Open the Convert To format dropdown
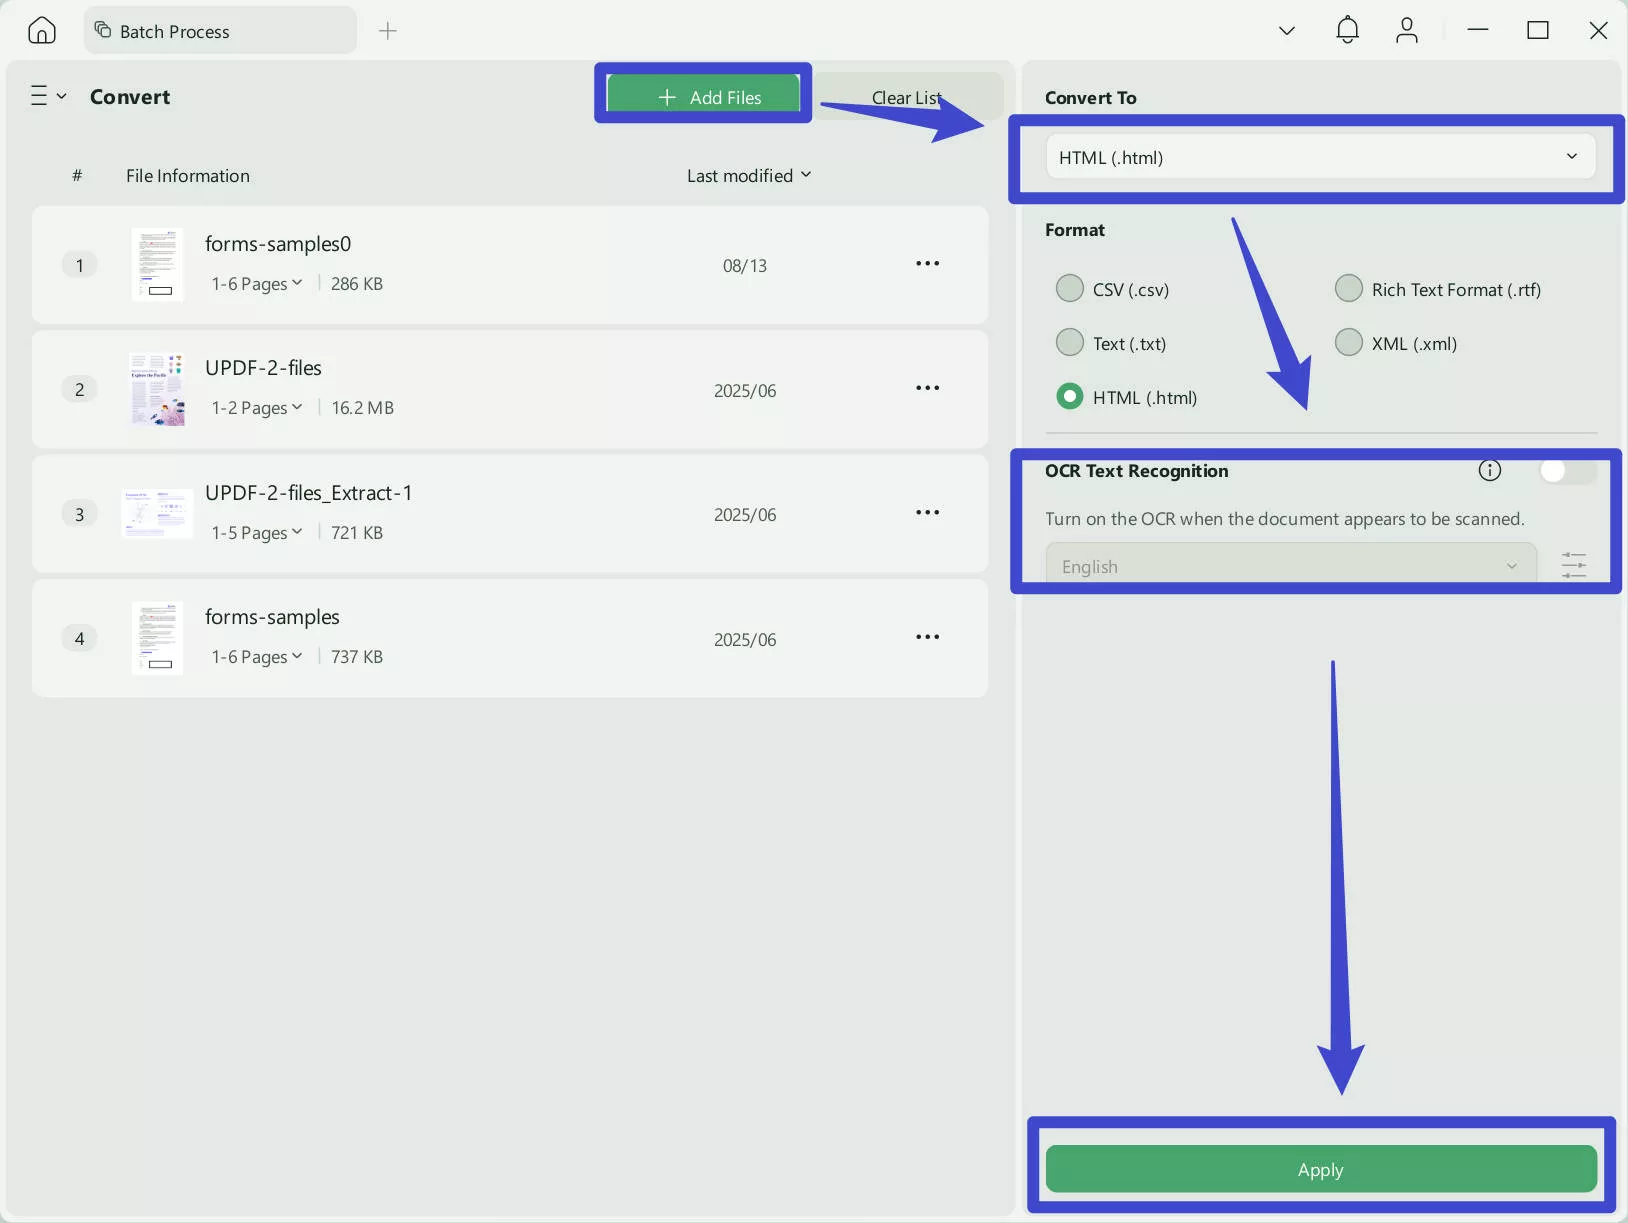Viewport: 1628px width, 1223px height. [x=1320, y=157]
